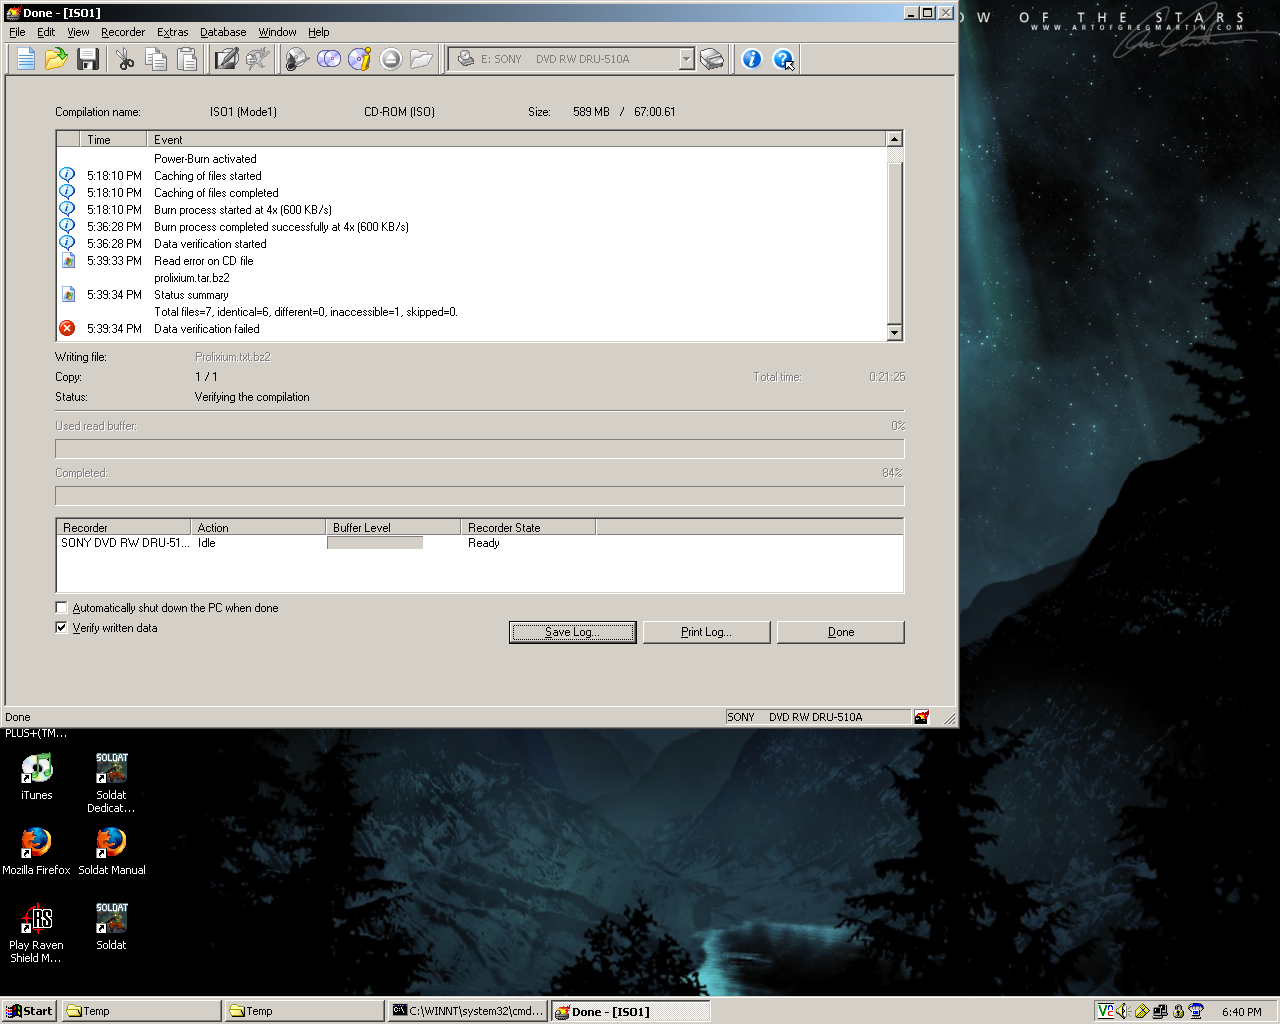This screenshot has height=1024, width=1280.
Task: Click the Paste clipboard icon
Action: tap(187, 59)
